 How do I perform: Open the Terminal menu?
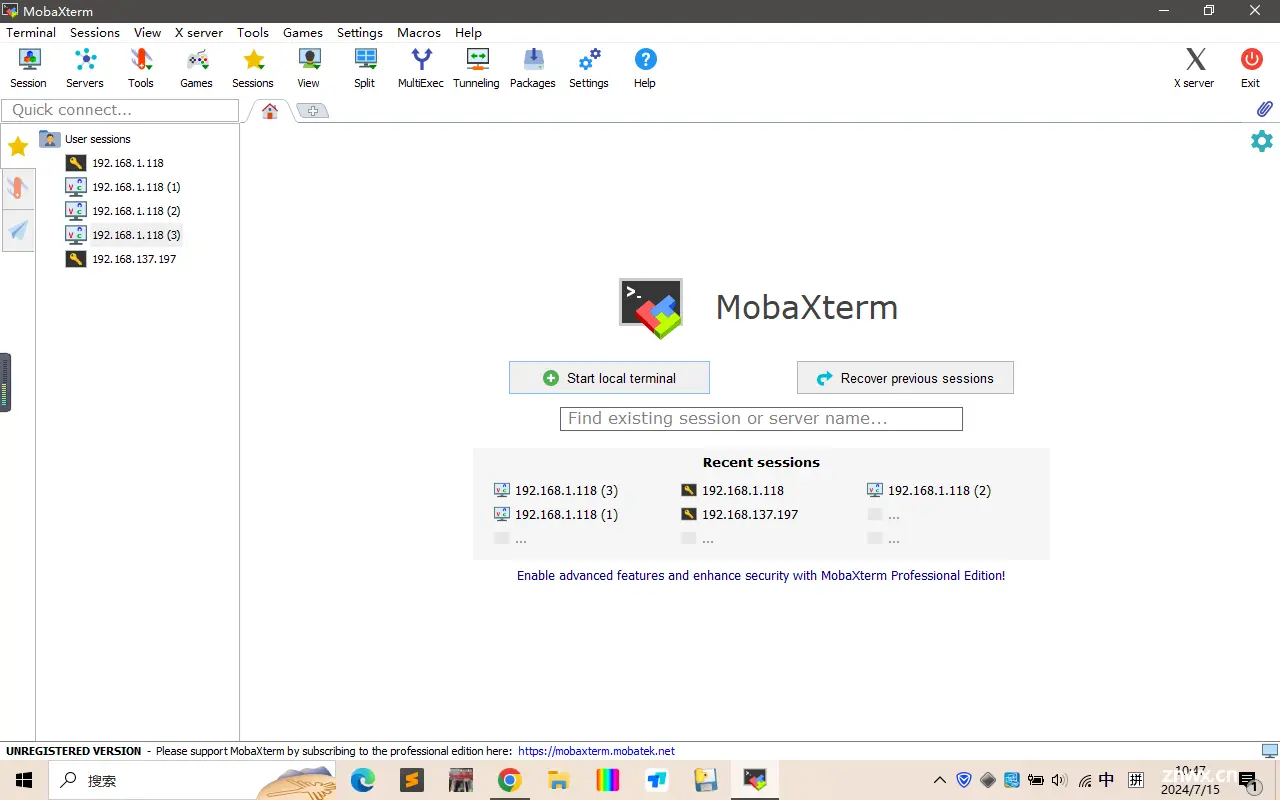(x=31, y=32)
